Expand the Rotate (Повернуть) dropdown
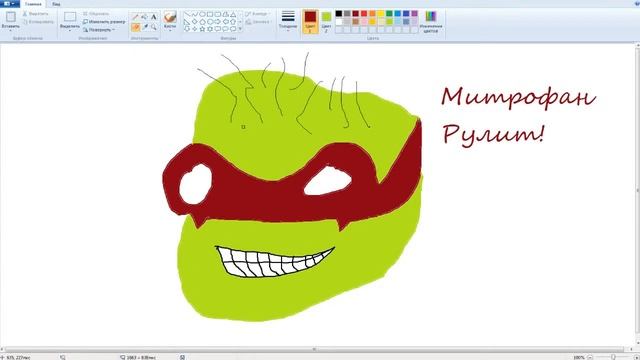Viewport: 640px width, 360px height. (99, 30)
